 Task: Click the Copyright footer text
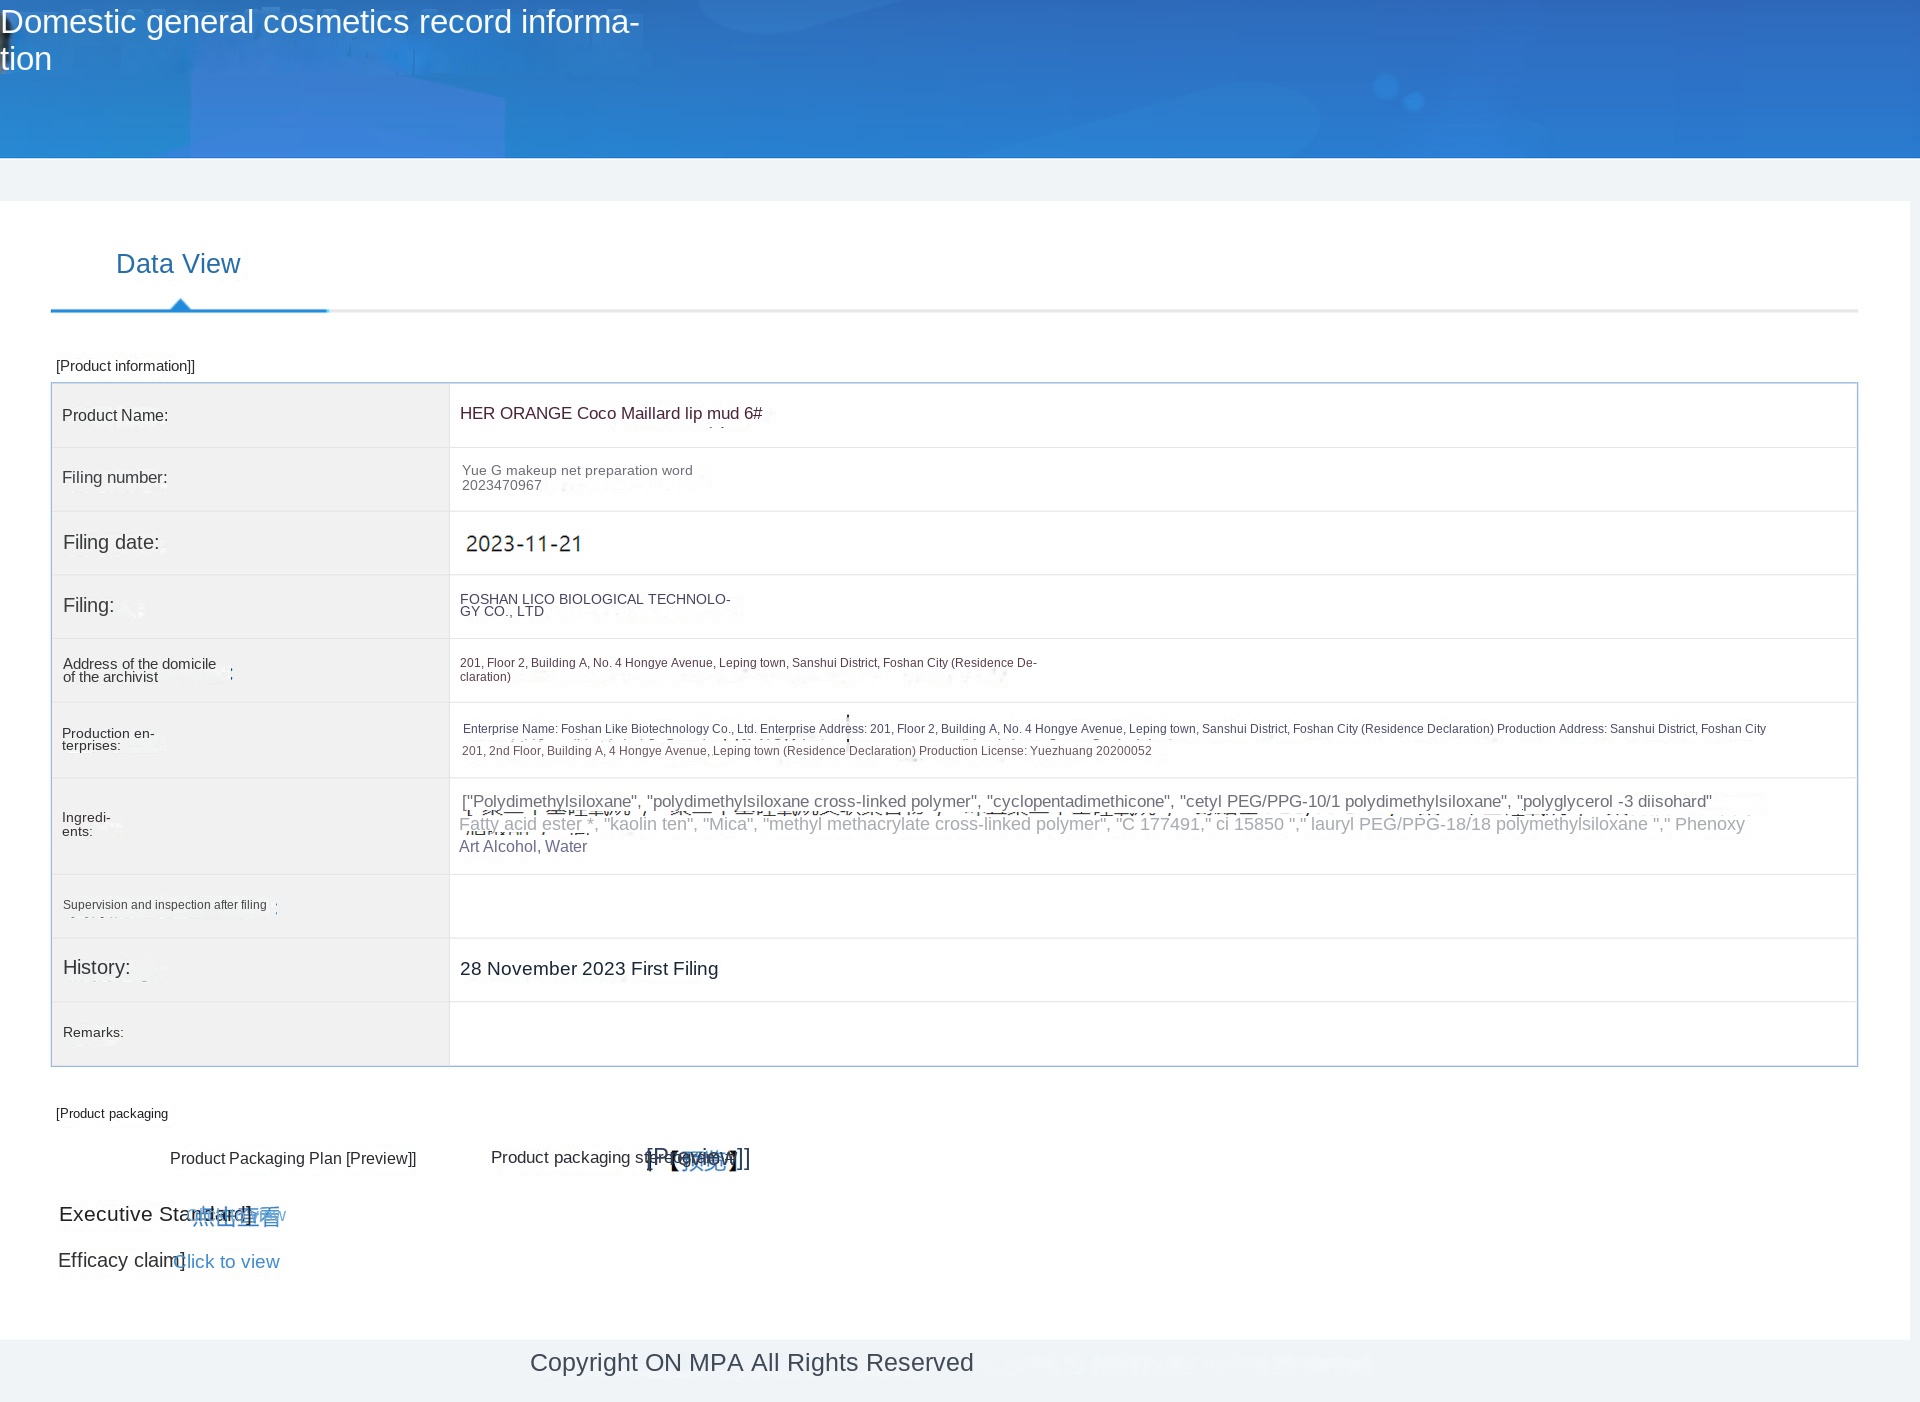751,1363
